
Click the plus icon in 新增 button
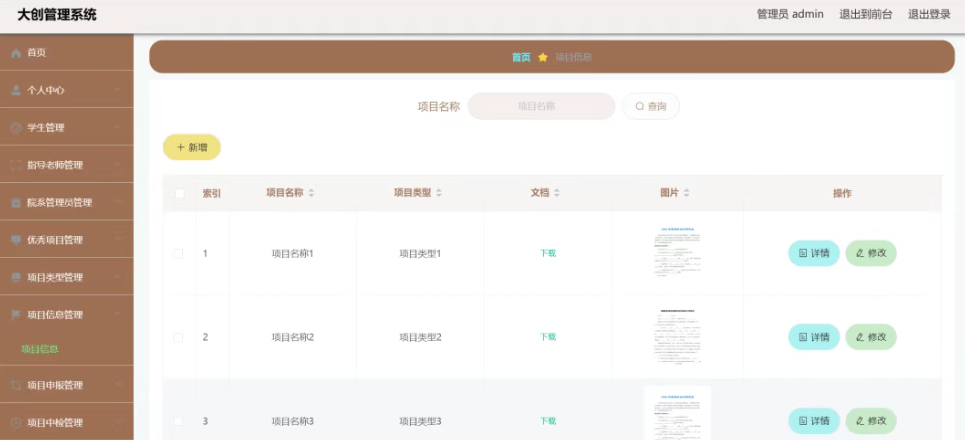tap(180, 147)
